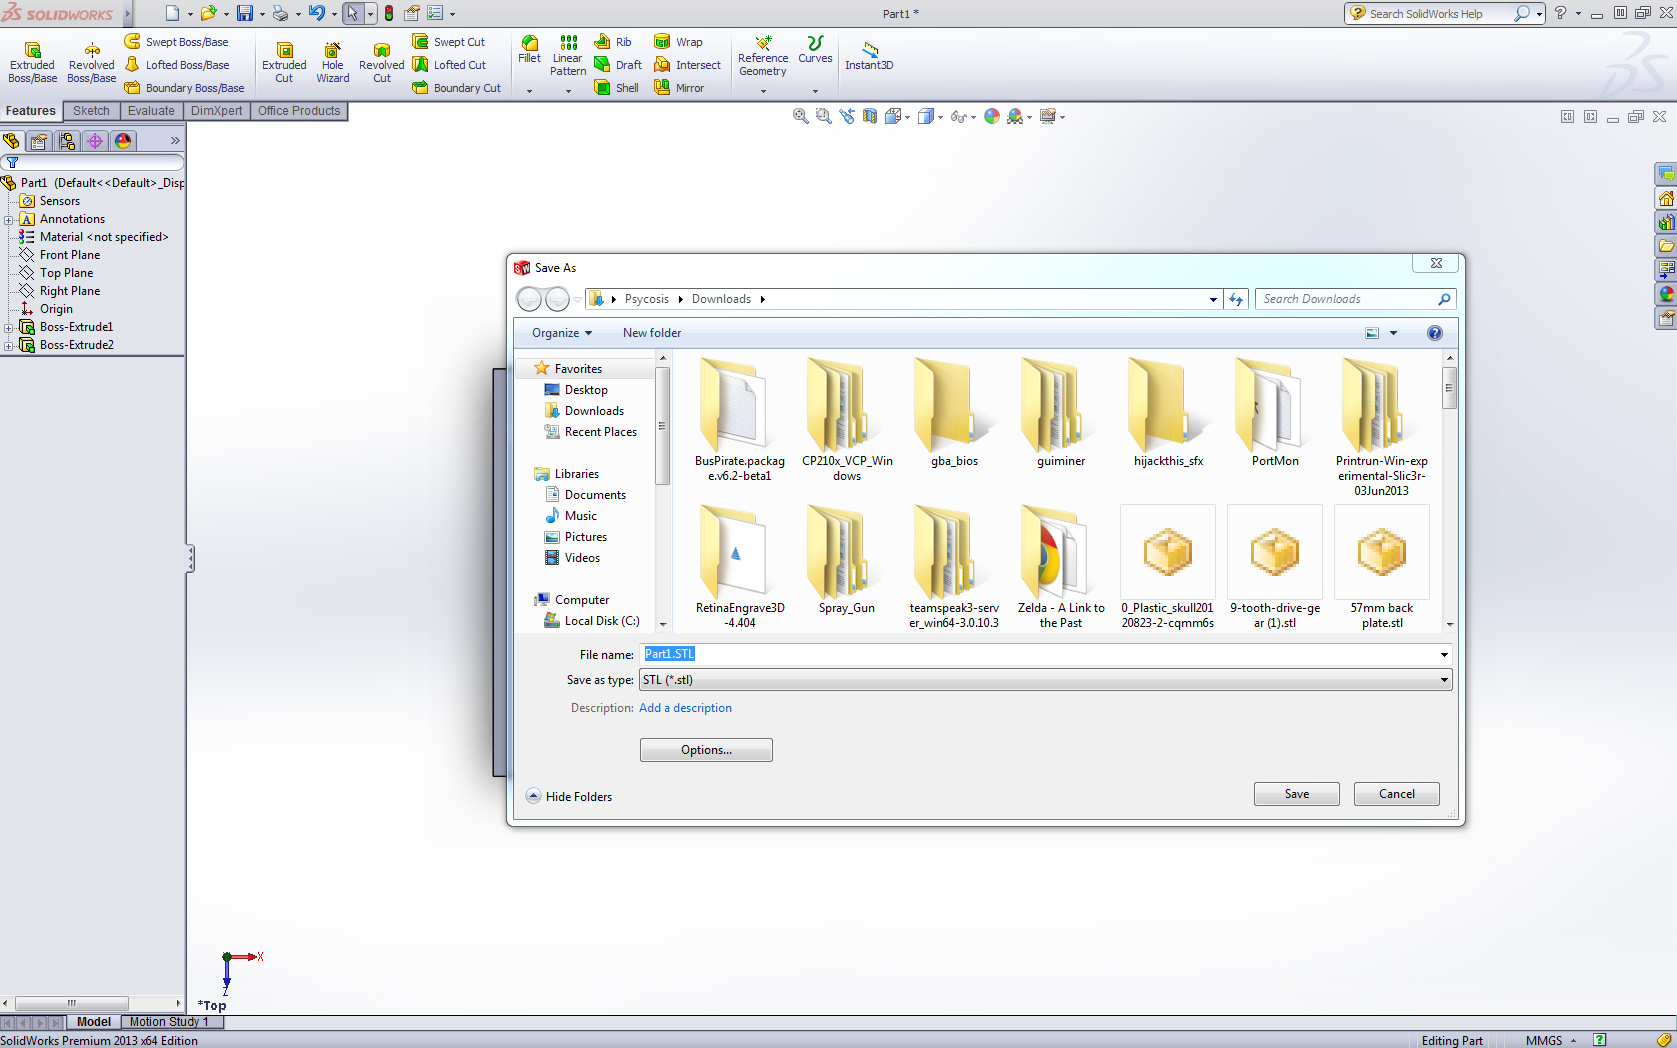Click the dialog Help question icon
The height and width of the screenshot is (1048, 1677).
point(1435,333)
